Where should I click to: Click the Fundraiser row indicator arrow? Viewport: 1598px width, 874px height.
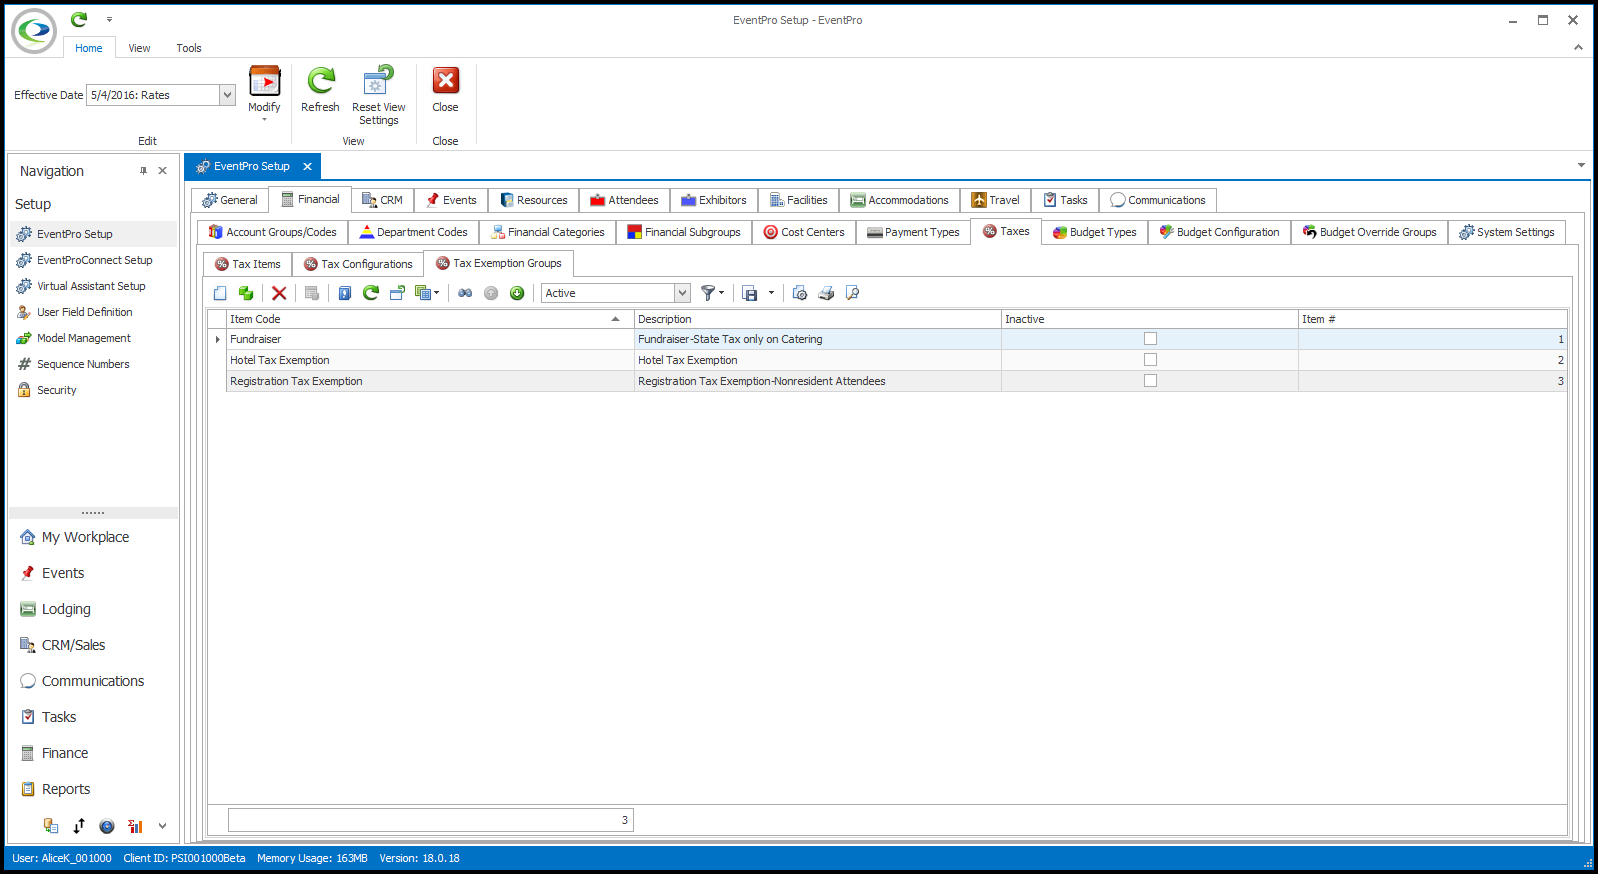pos(217,339)
